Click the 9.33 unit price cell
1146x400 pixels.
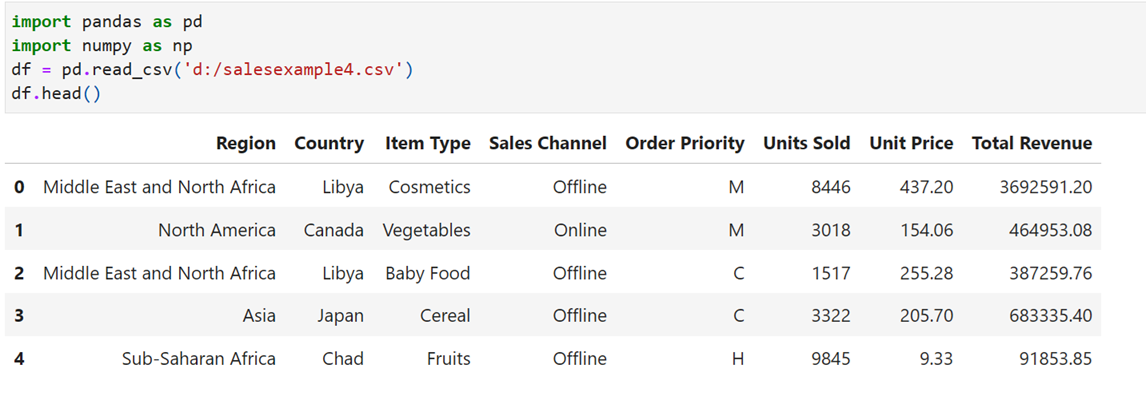click(x=936, y=359)
